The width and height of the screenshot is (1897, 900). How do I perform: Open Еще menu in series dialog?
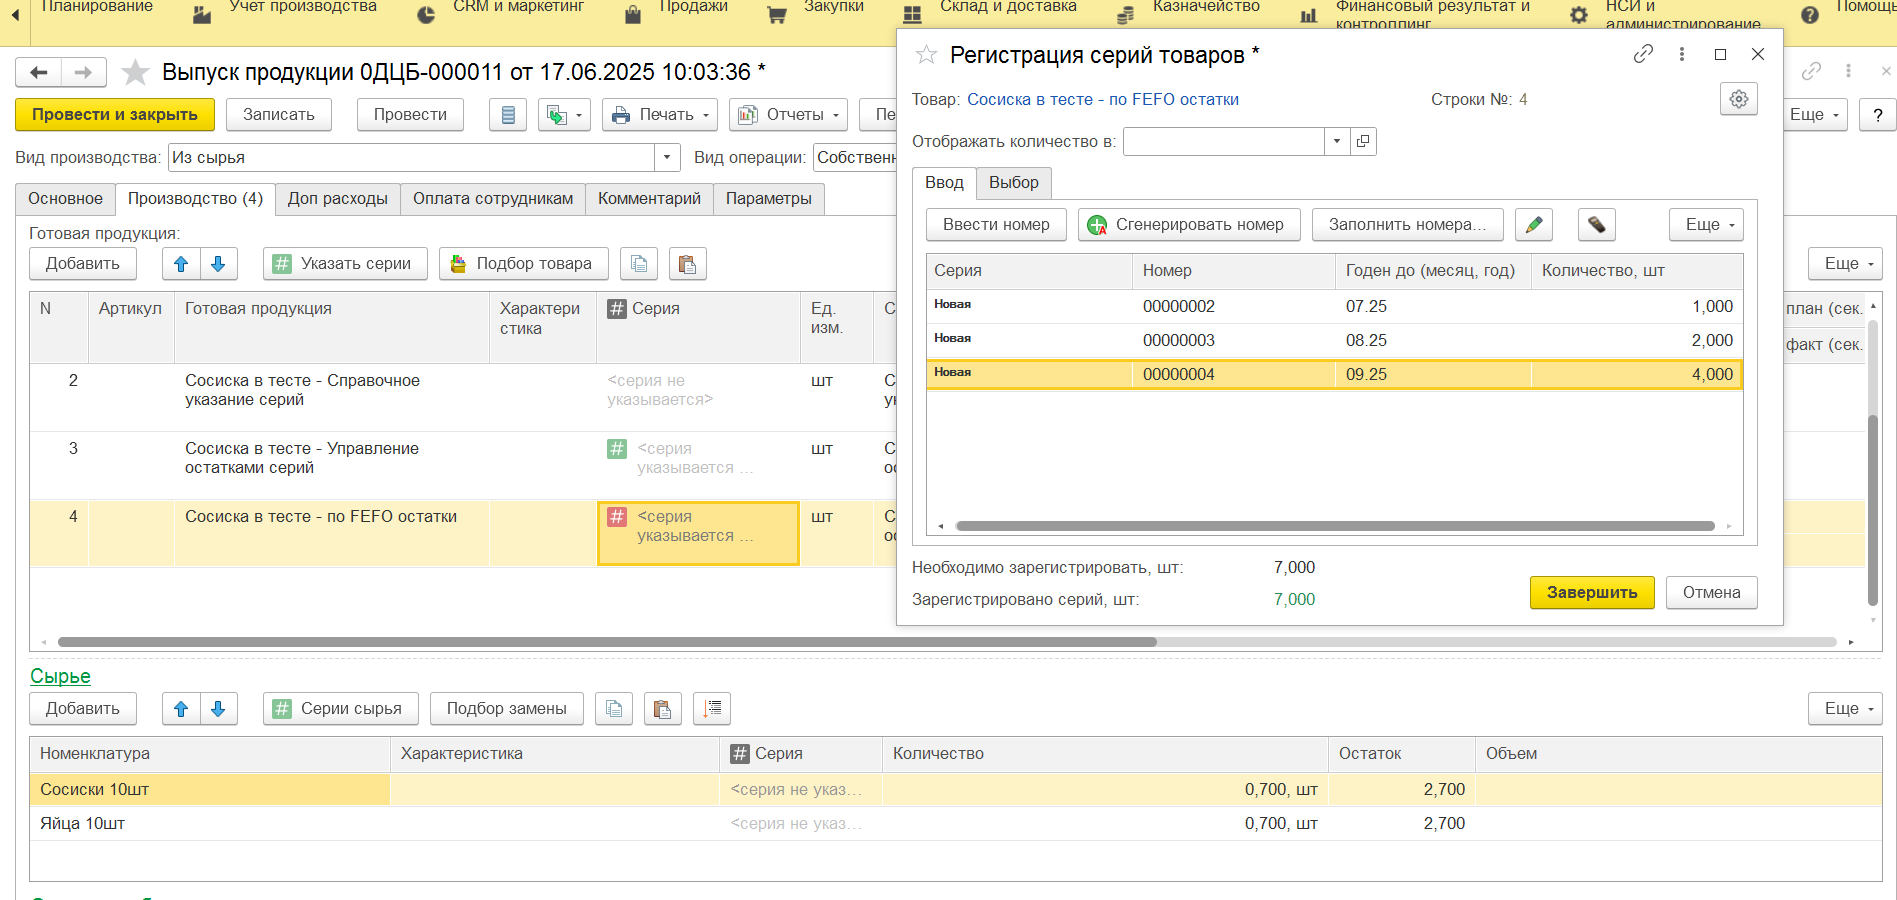point(1705,225)
